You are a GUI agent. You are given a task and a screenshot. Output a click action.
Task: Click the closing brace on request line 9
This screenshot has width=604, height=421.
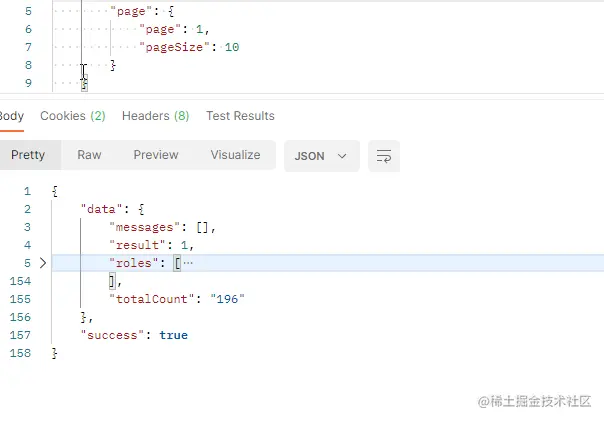(x=84, y=83)
